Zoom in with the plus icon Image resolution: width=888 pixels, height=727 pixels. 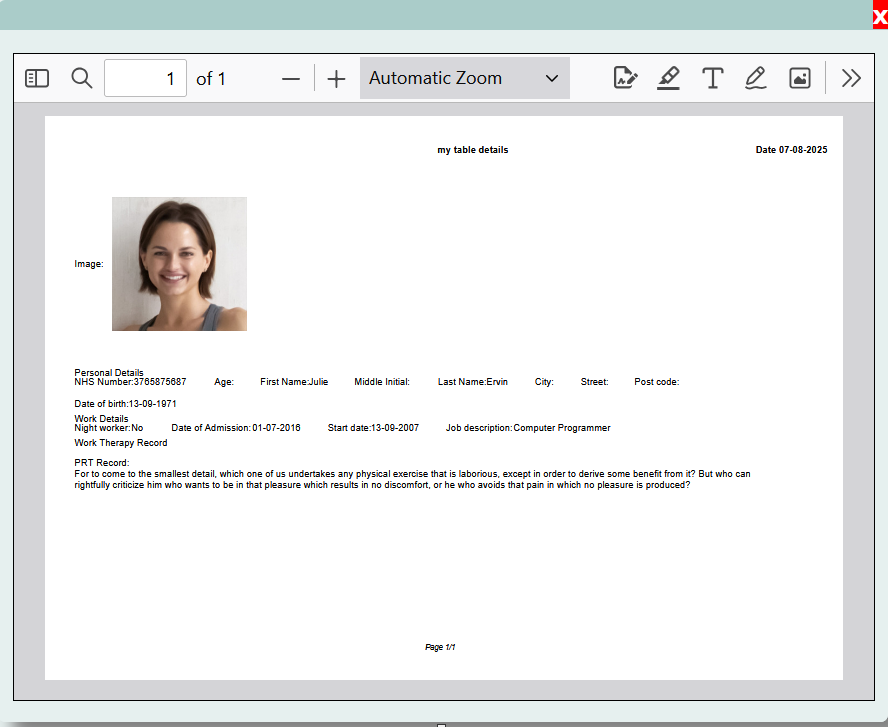pyautogui.click(x=336, y=77)
